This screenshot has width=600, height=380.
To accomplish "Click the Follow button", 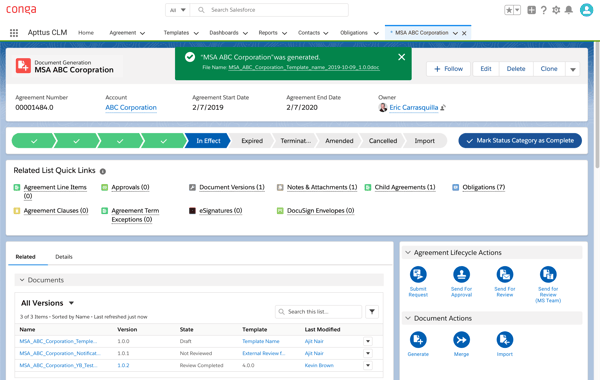I will click(x=448, y=69).
